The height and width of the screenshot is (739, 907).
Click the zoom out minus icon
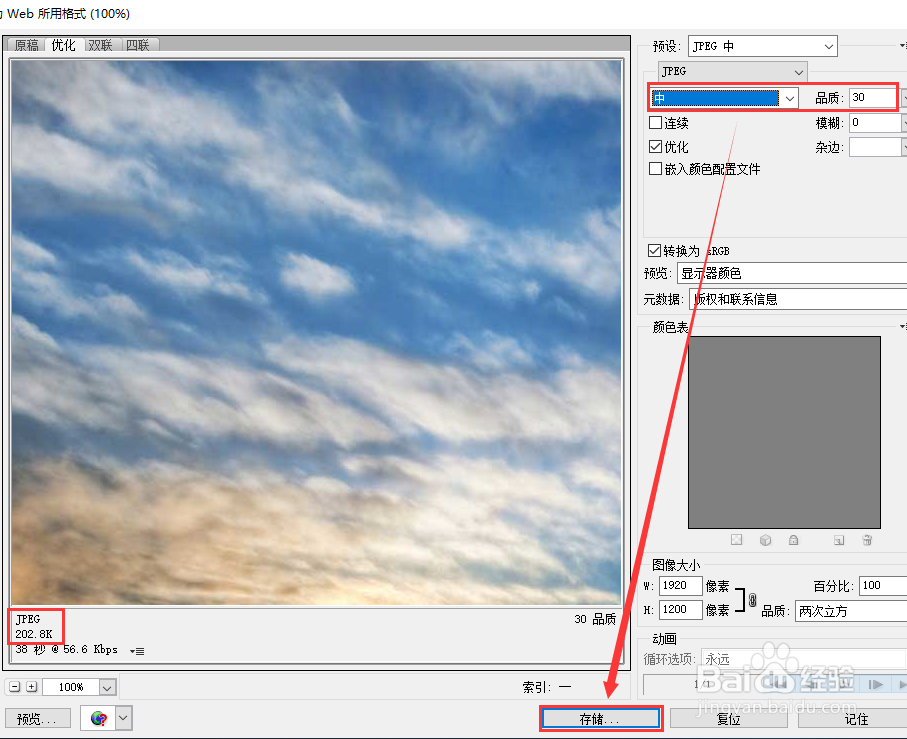point(15,686)
